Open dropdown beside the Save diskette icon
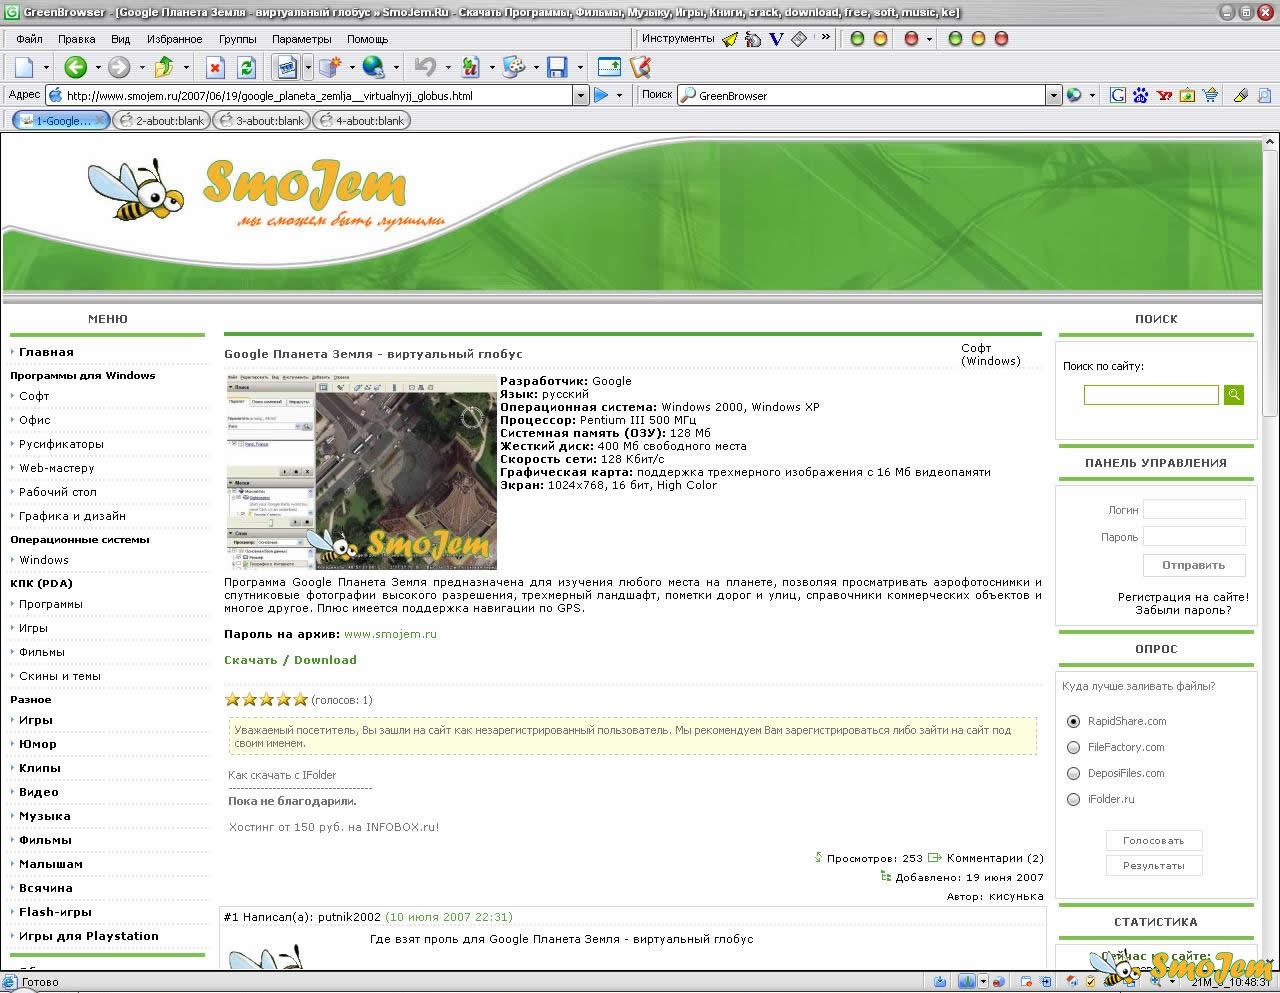Screen dimensions: 1280x993 point(579,67)
